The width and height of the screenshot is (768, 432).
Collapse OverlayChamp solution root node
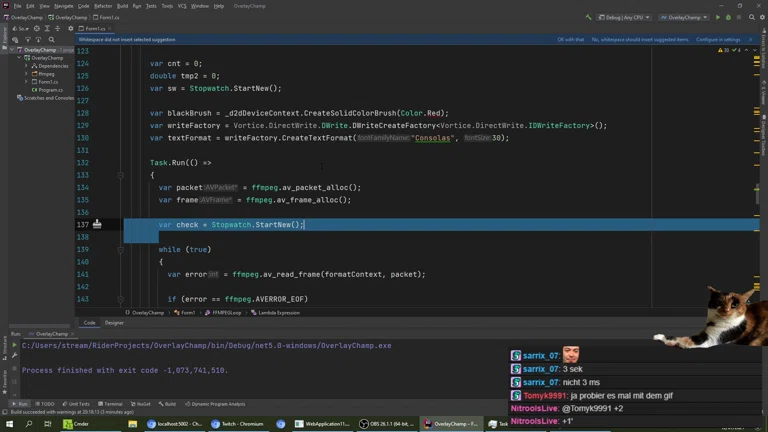tap(12, 50)
